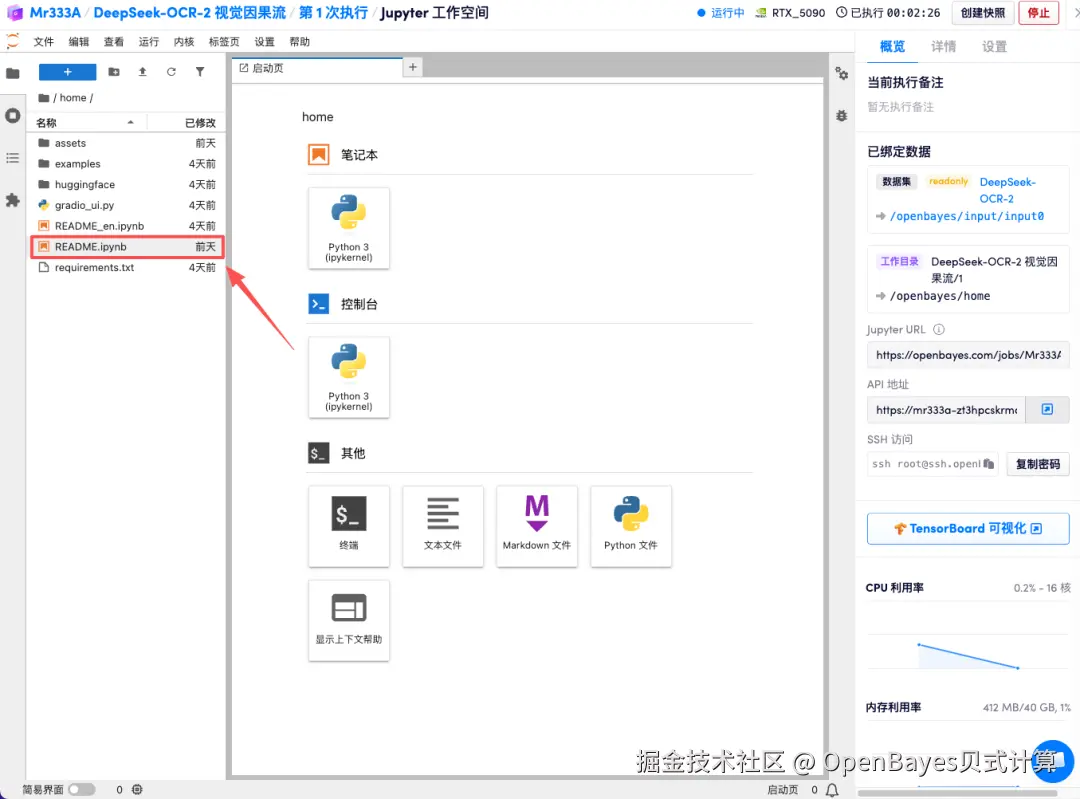Switch to the 概览 tab

892,46
